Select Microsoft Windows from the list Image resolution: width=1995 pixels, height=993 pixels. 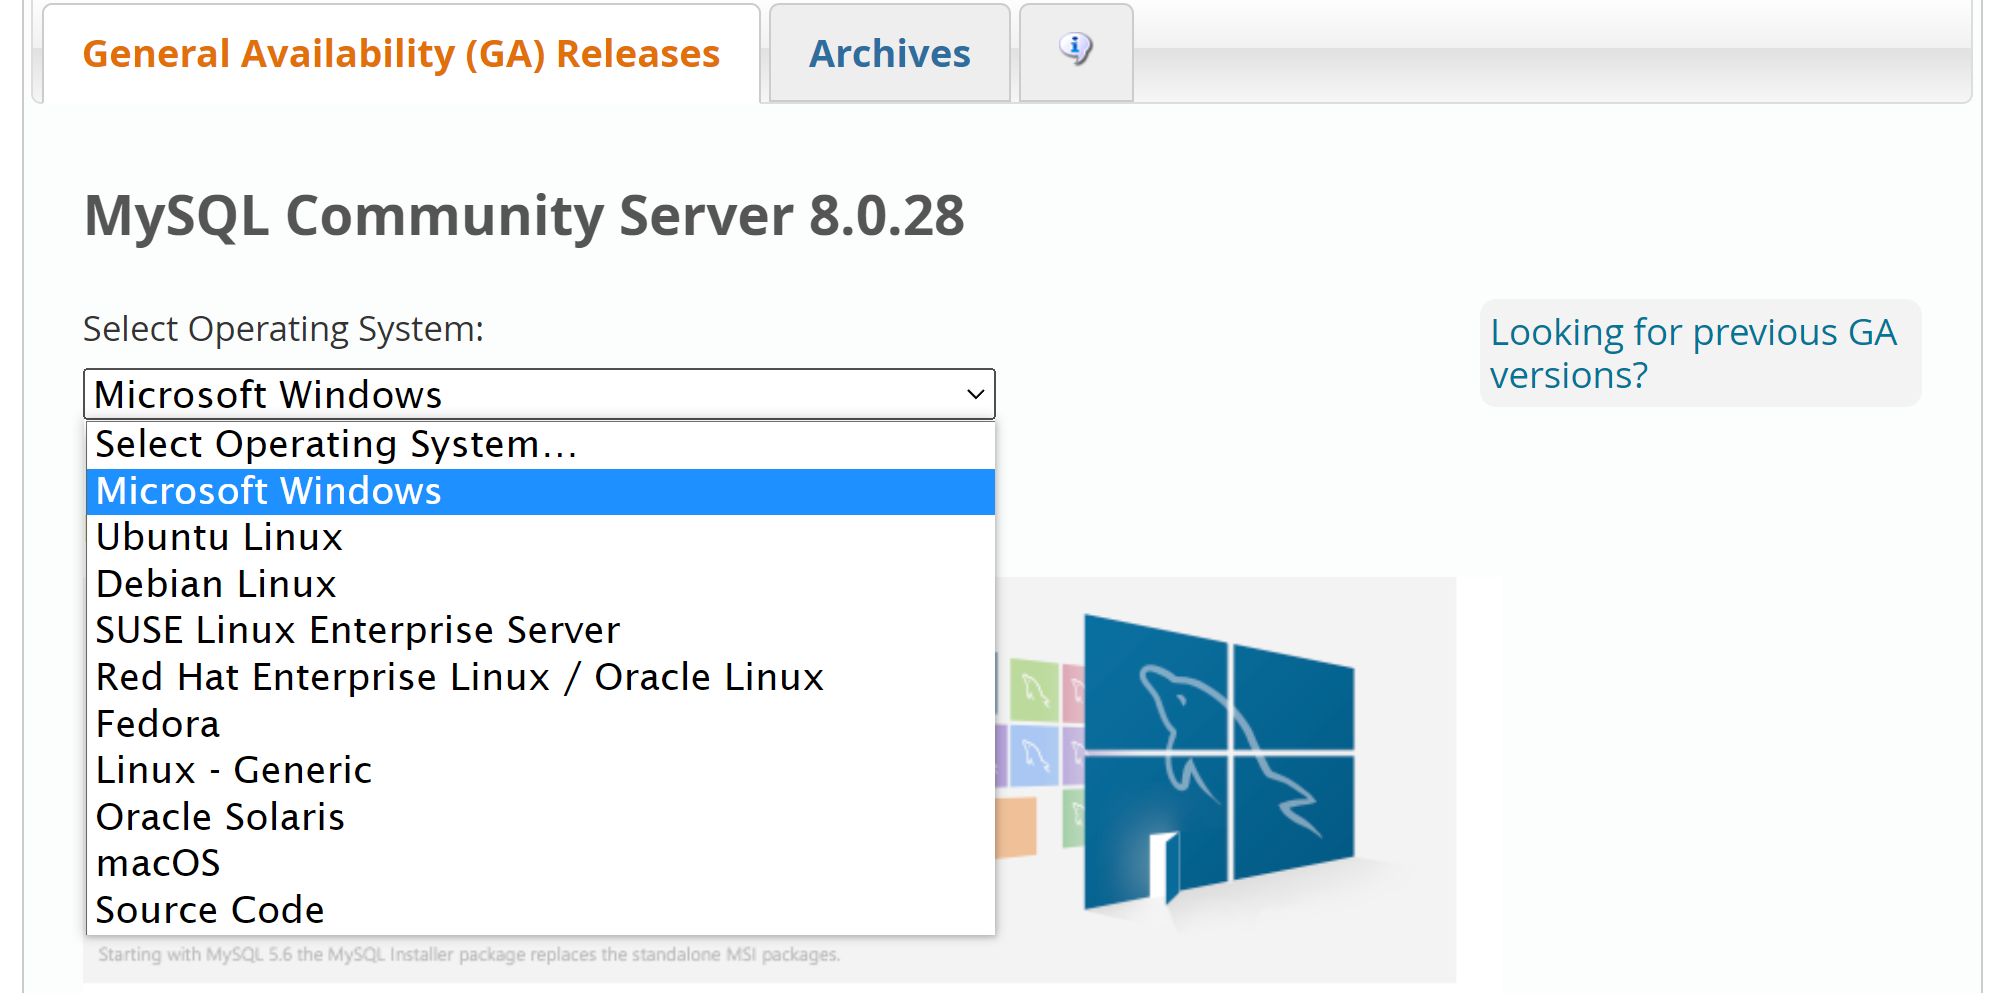tap(541, 491)
